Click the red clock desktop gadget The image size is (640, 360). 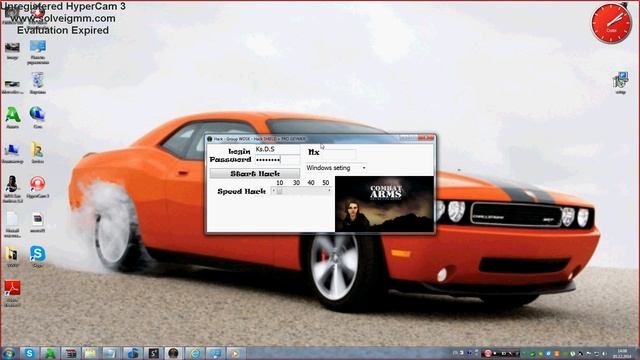point(611,23)
